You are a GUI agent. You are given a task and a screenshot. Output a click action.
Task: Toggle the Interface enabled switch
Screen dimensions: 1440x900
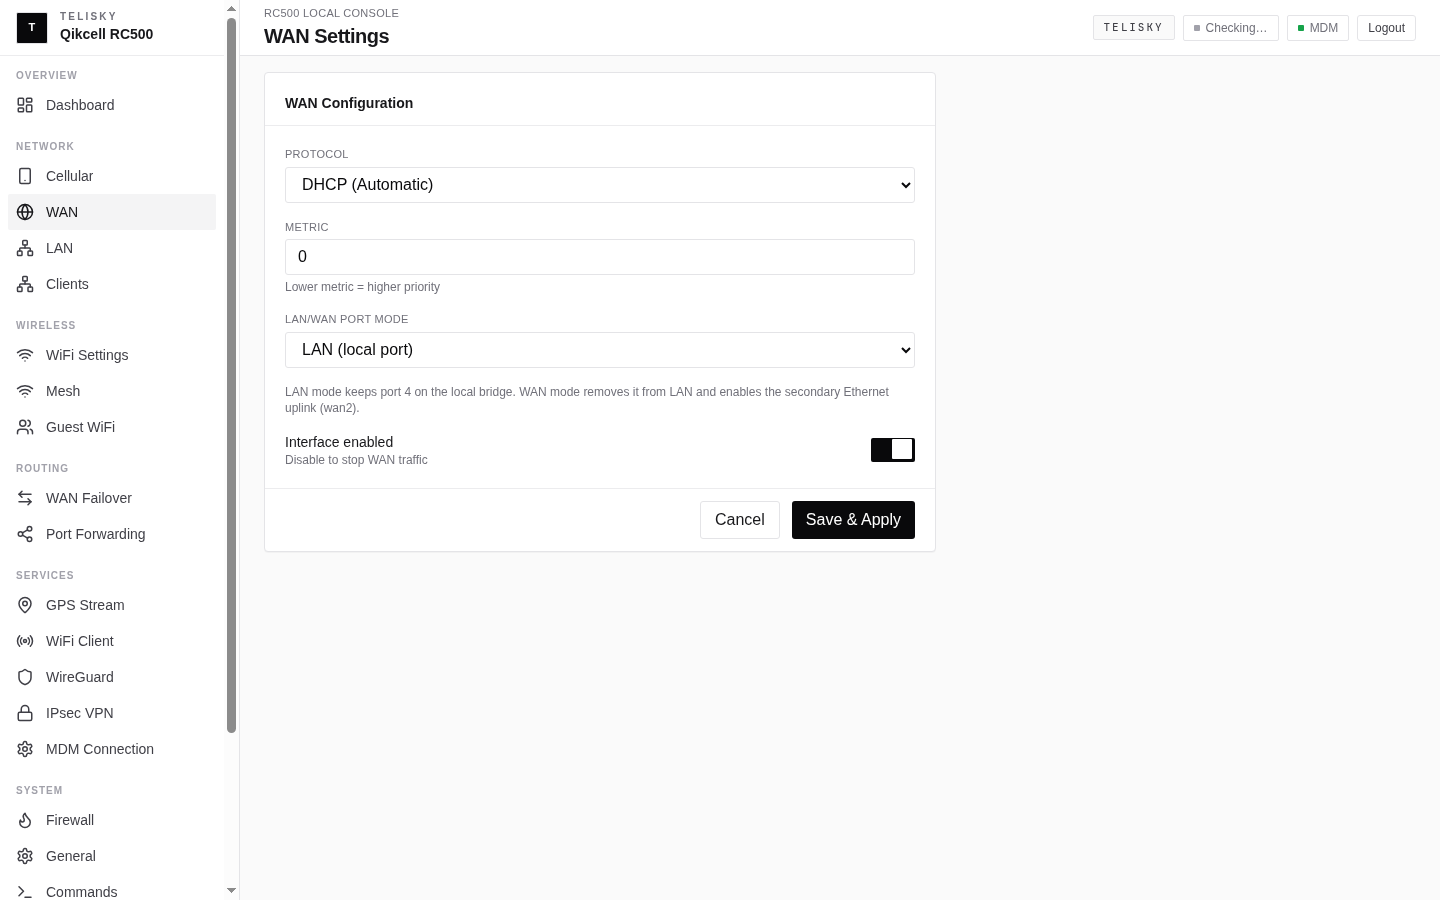(x=893, y=450)
